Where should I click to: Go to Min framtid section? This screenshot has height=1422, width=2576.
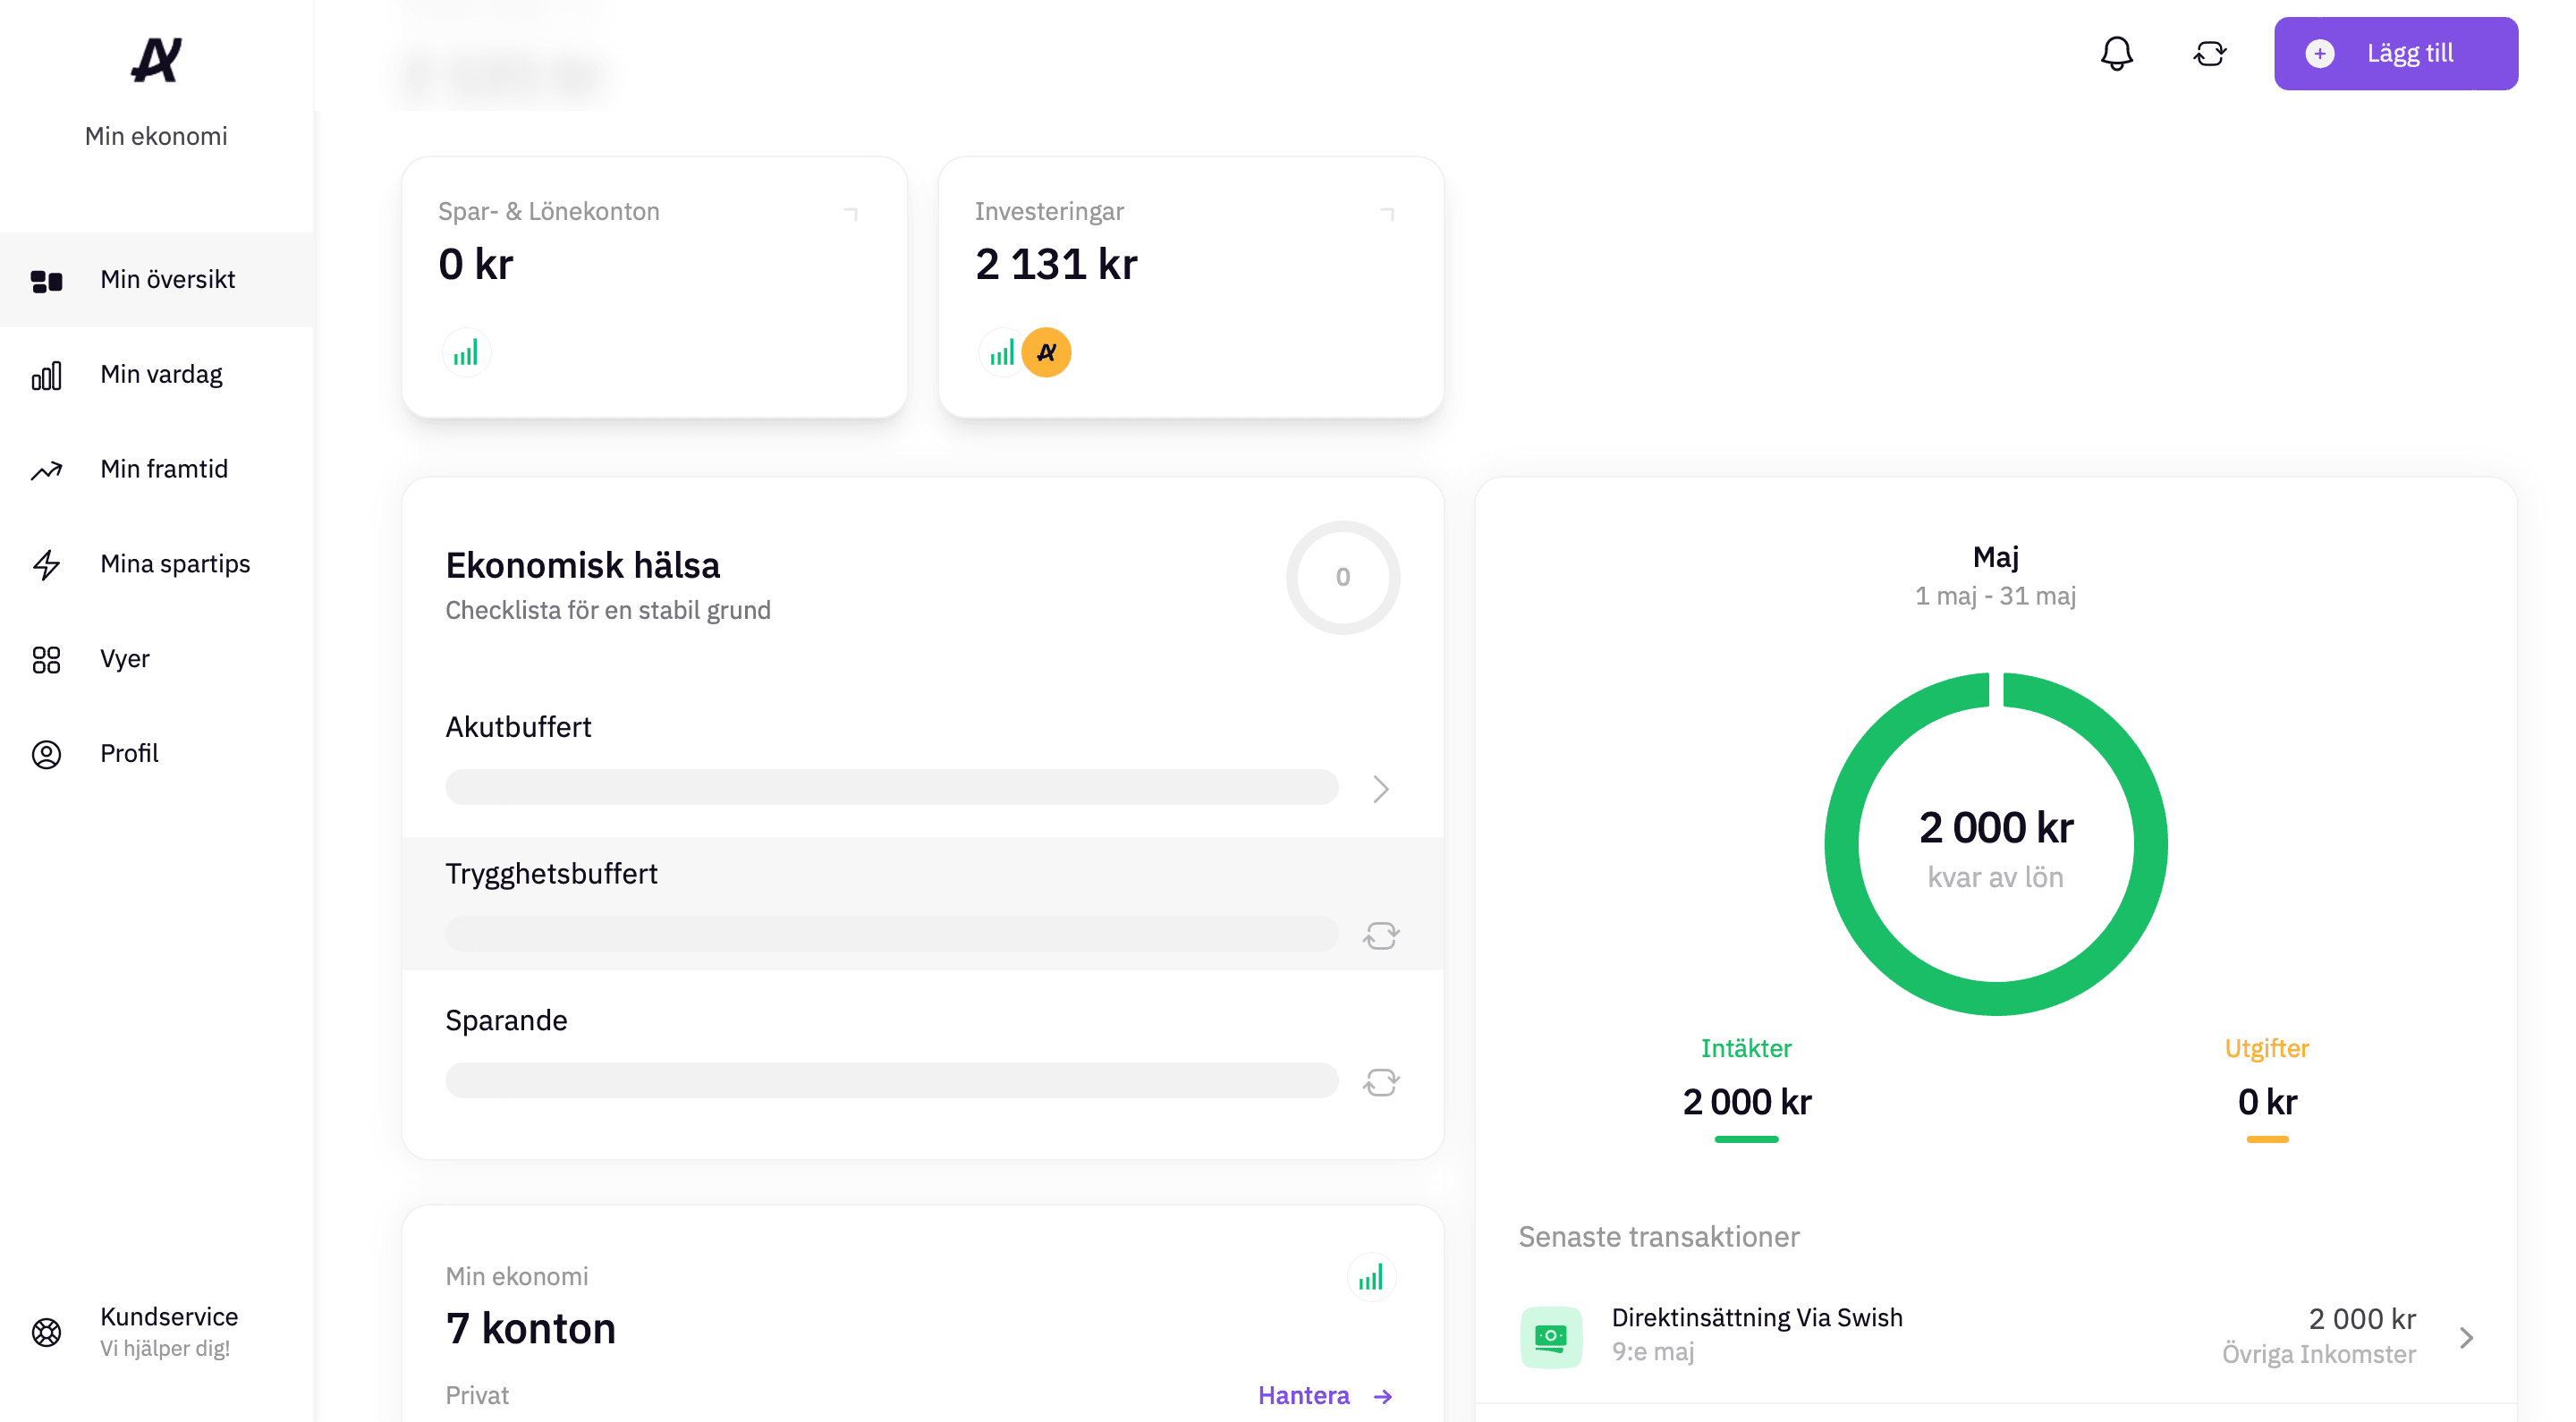[x=163, y=469]
